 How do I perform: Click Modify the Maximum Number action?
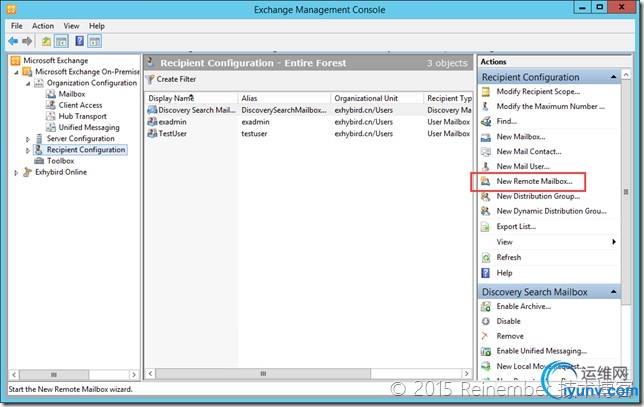[x=551, y=106]
